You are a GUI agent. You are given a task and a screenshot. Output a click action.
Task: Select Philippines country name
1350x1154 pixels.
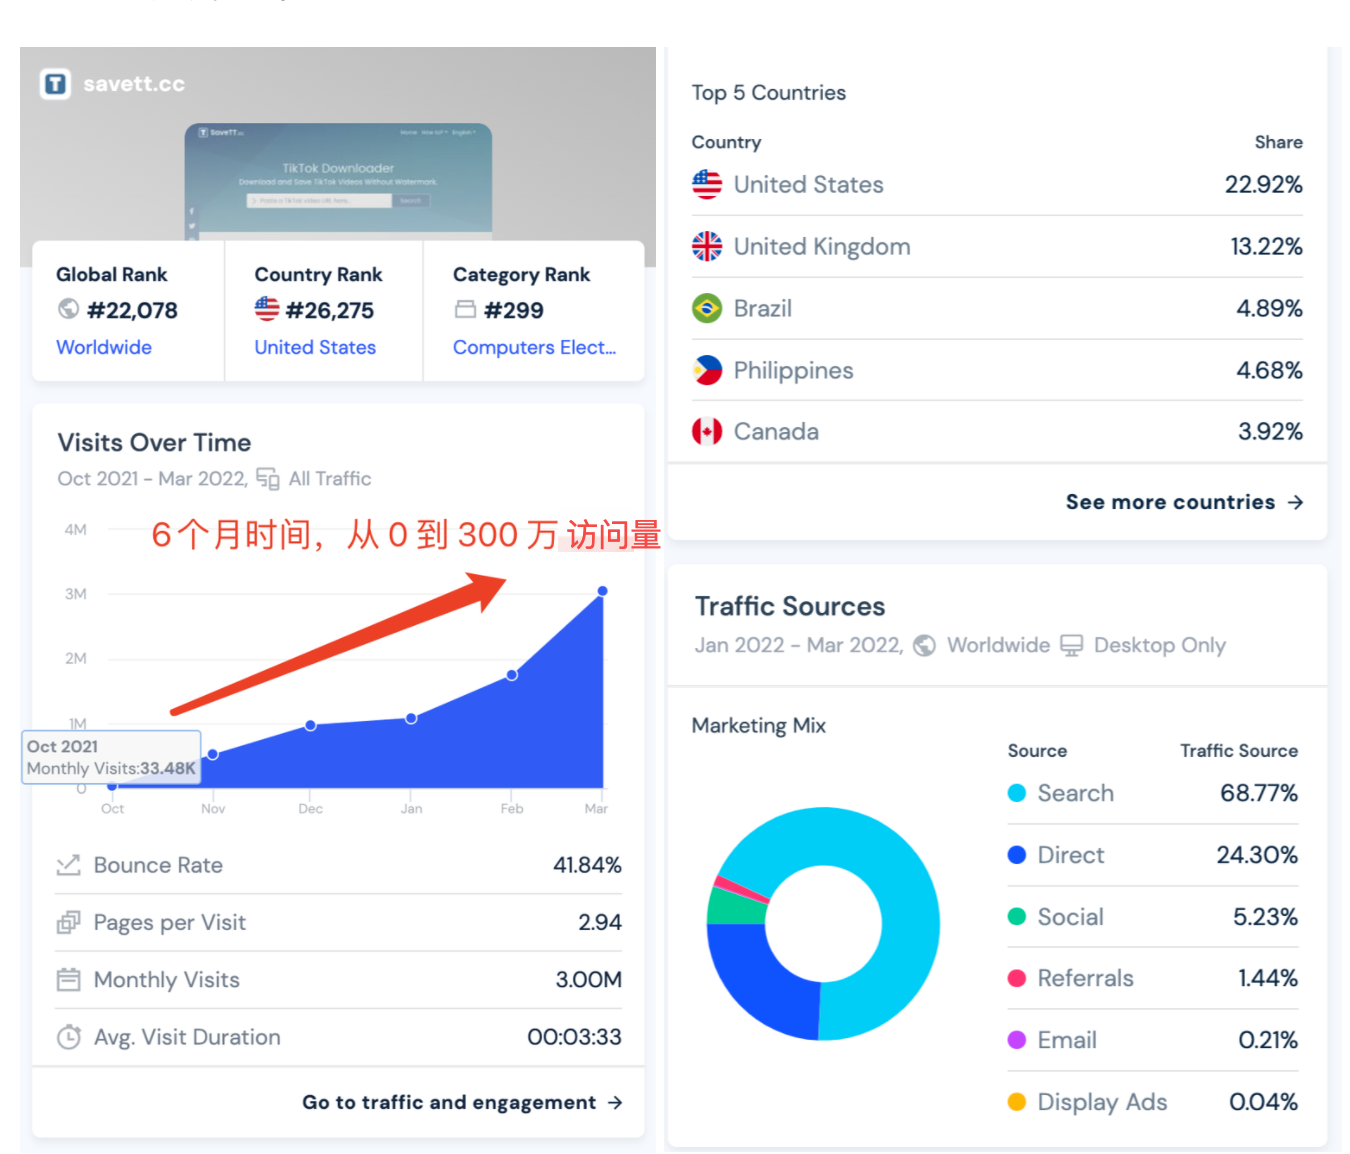click(794, 370)
